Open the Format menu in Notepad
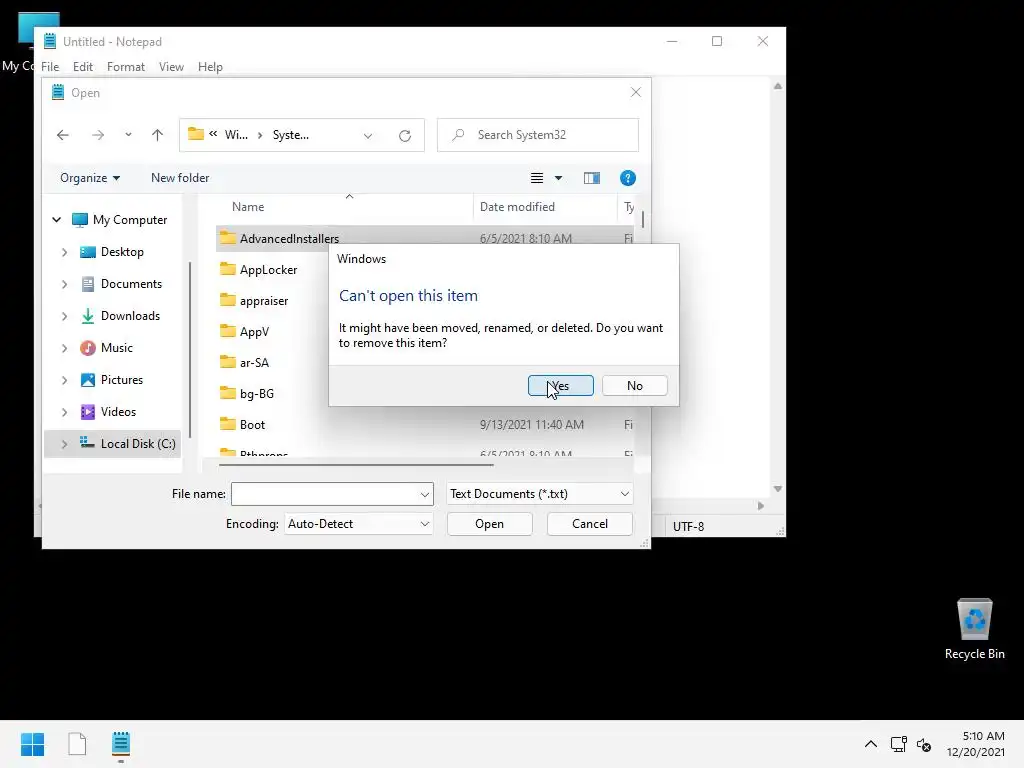 point(125,67)
